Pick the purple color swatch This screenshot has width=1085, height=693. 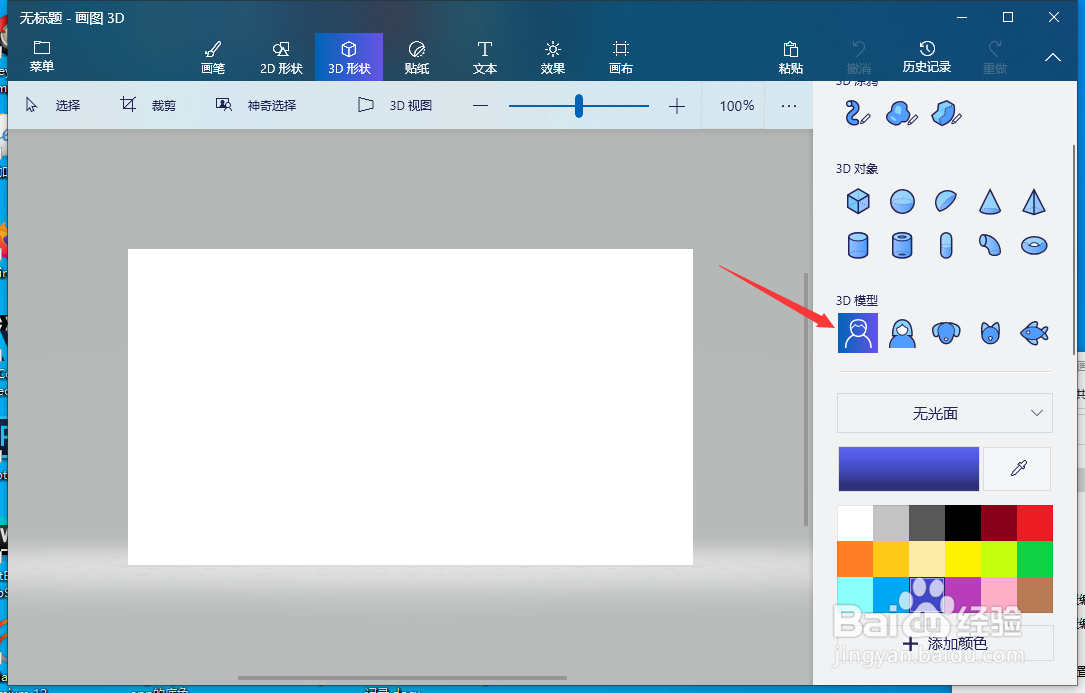tap(963, 595)
